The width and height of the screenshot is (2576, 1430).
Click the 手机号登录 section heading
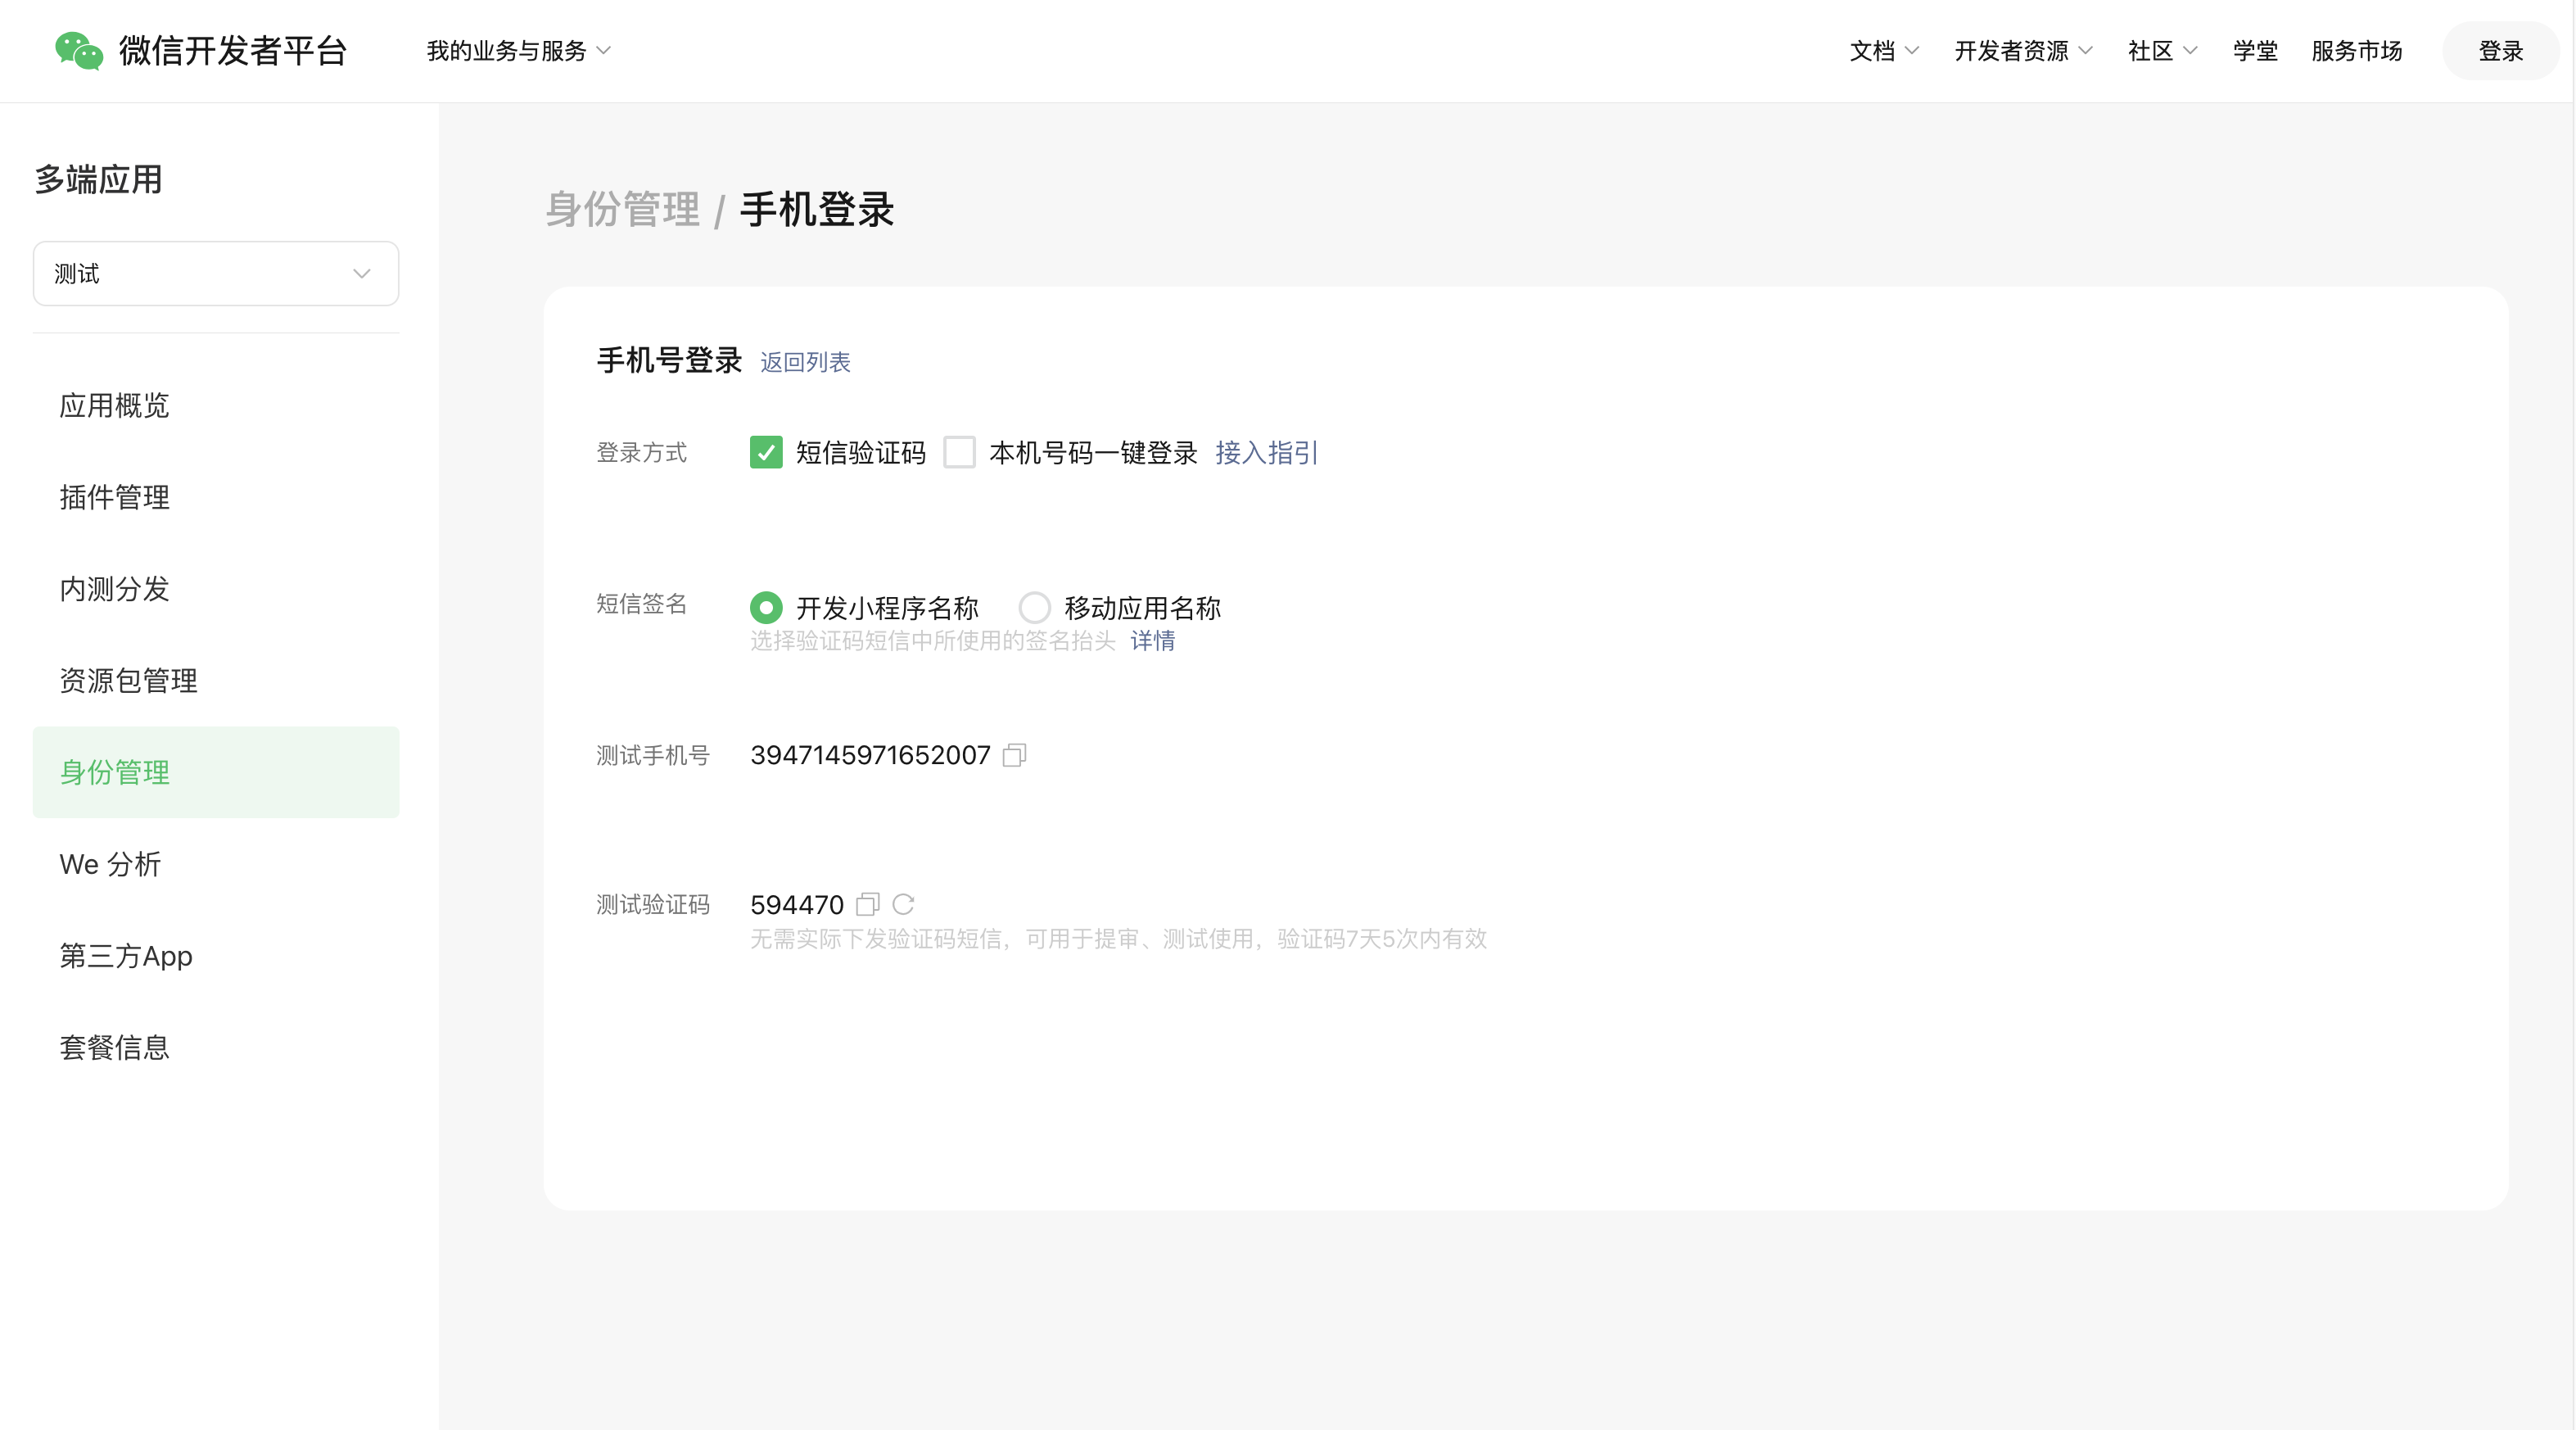click(669, 360)
